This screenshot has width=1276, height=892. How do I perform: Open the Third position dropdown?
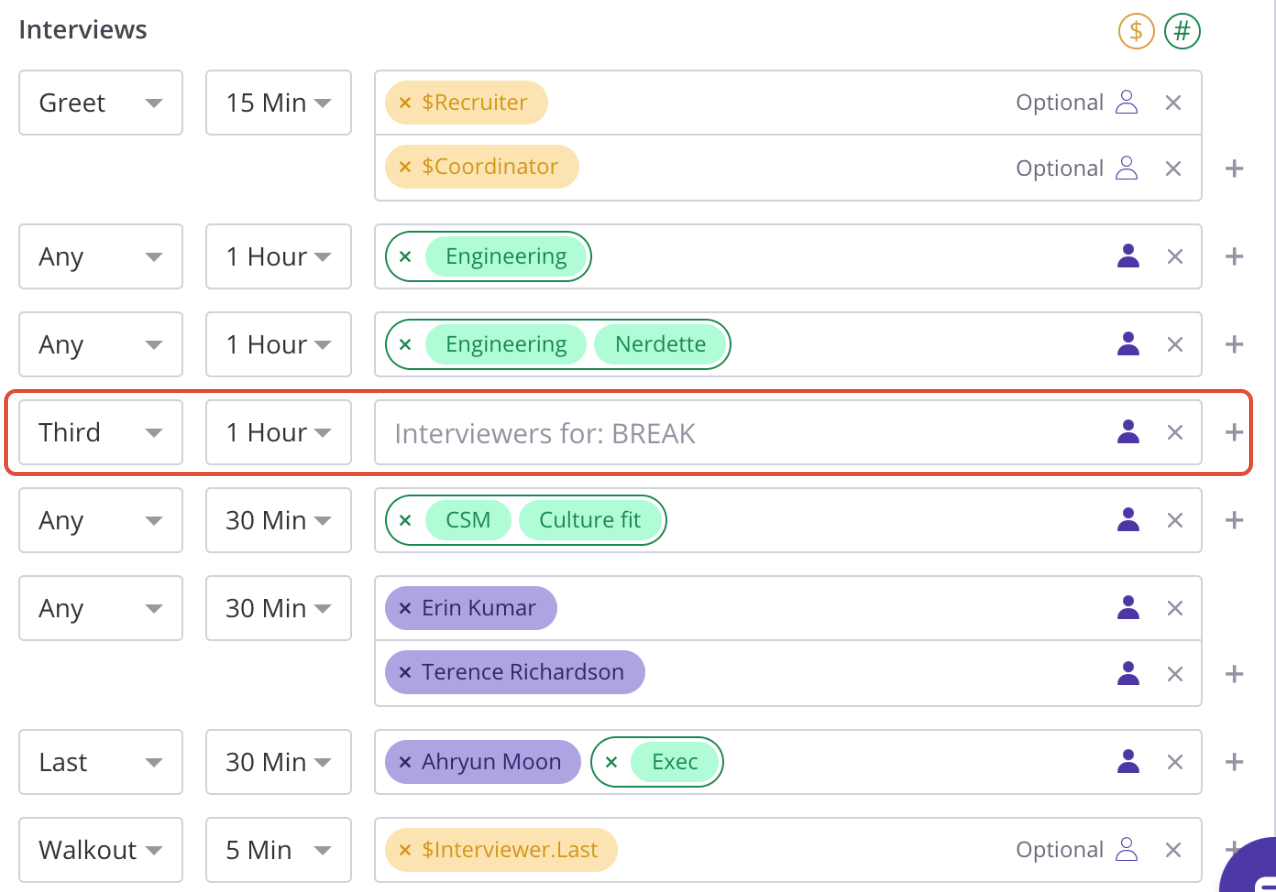tap(100, 432)
